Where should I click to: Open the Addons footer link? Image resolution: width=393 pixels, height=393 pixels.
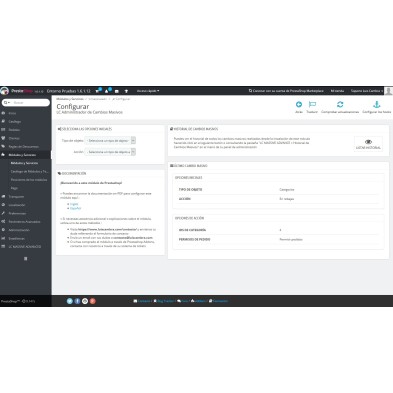[198, 301]
